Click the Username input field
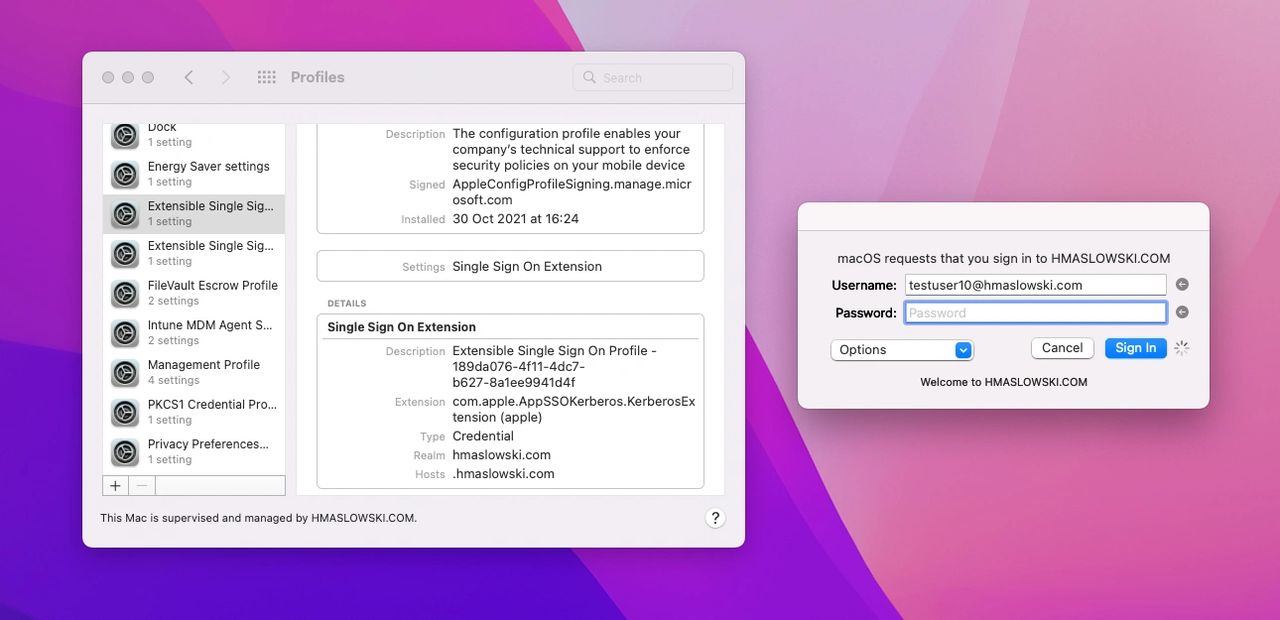The image size is (1280, 620). tap(1035, 285)
